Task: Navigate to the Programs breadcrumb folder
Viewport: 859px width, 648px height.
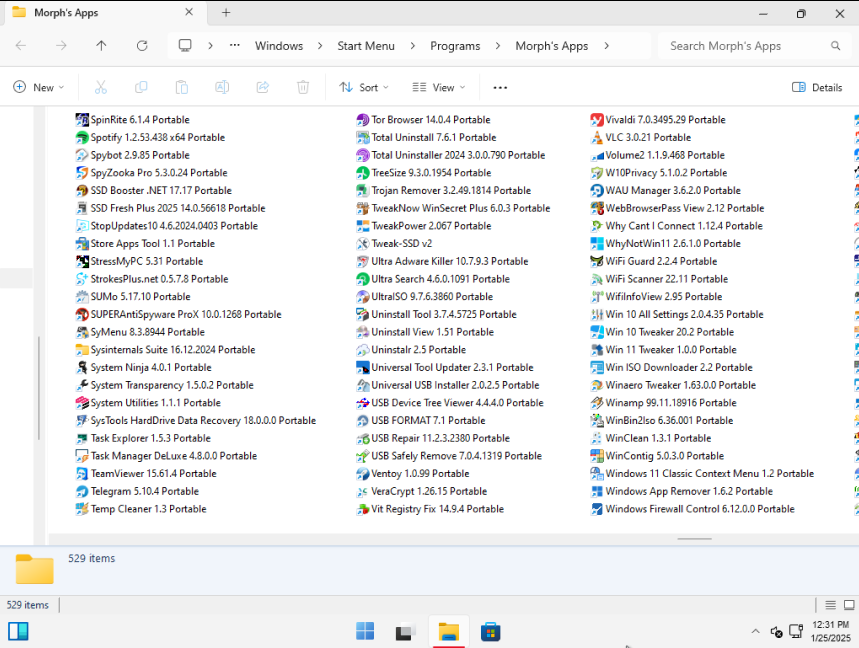Action: (455, 46)
